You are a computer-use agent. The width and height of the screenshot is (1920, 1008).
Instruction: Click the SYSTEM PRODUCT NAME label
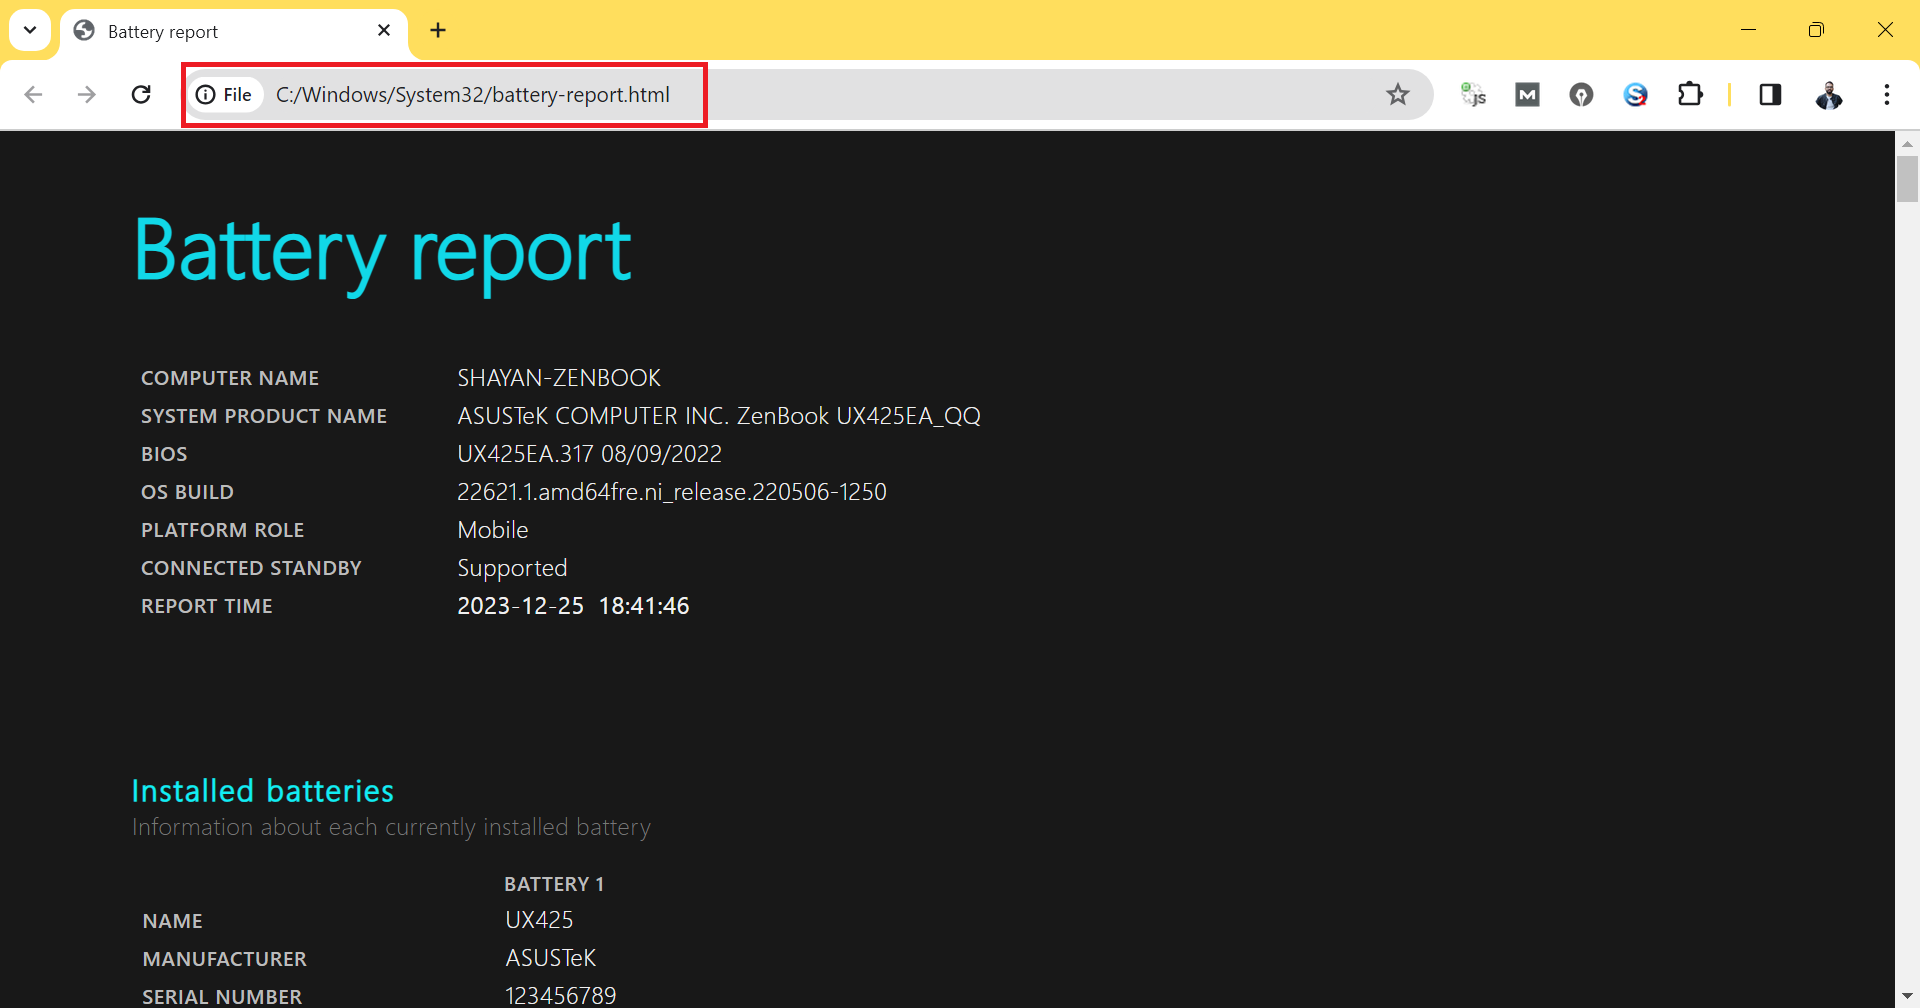[x=264, y=416]
